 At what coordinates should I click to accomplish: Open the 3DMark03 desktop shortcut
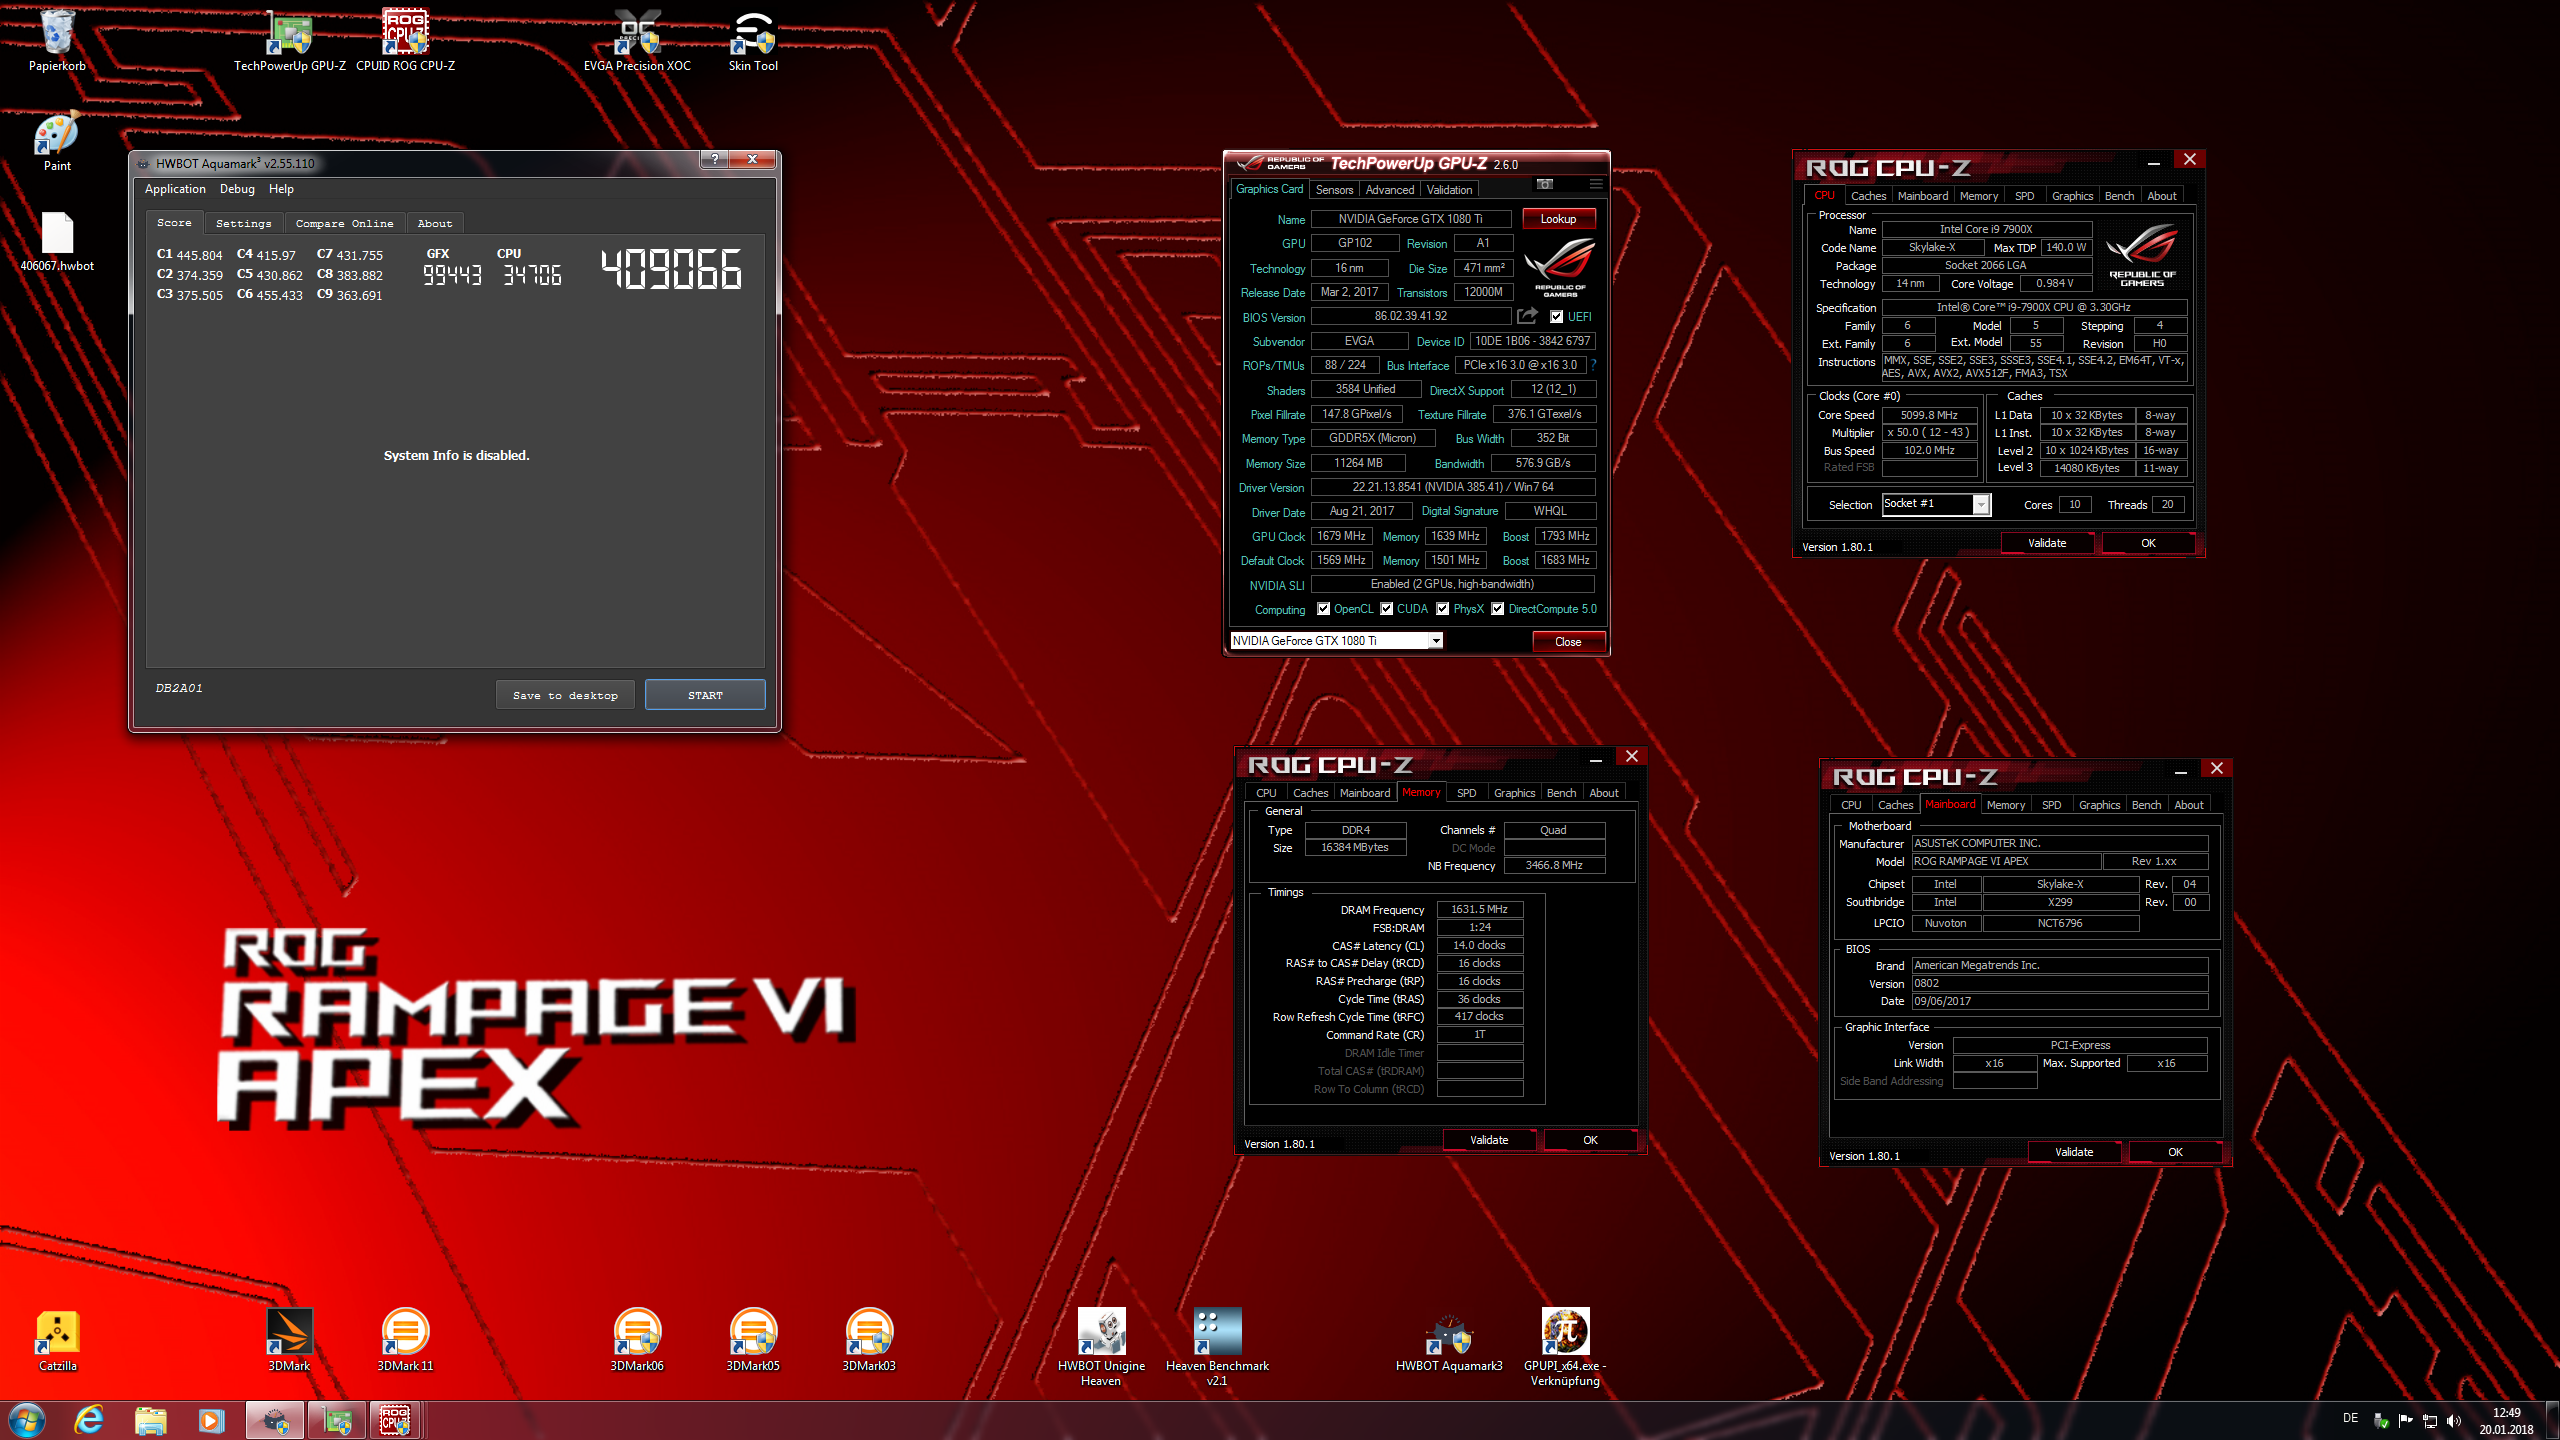[869, 1340]
